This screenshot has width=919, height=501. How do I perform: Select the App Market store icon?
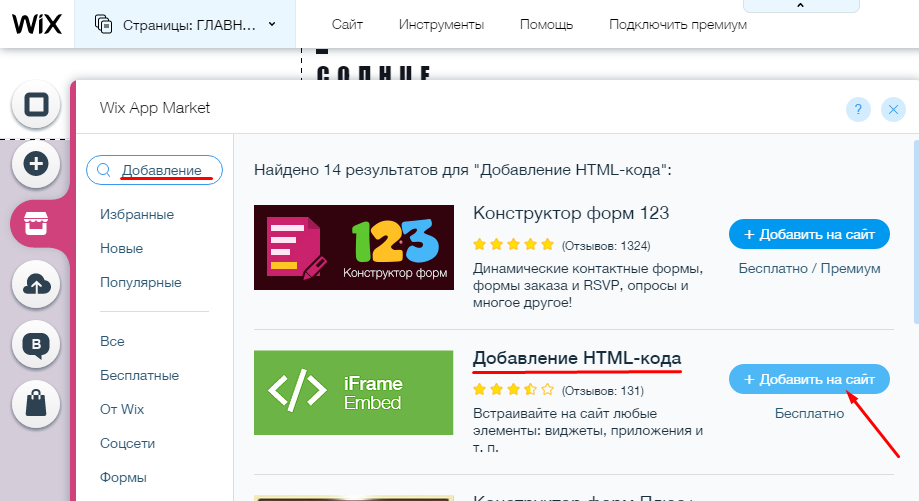(x=36, y=223)
